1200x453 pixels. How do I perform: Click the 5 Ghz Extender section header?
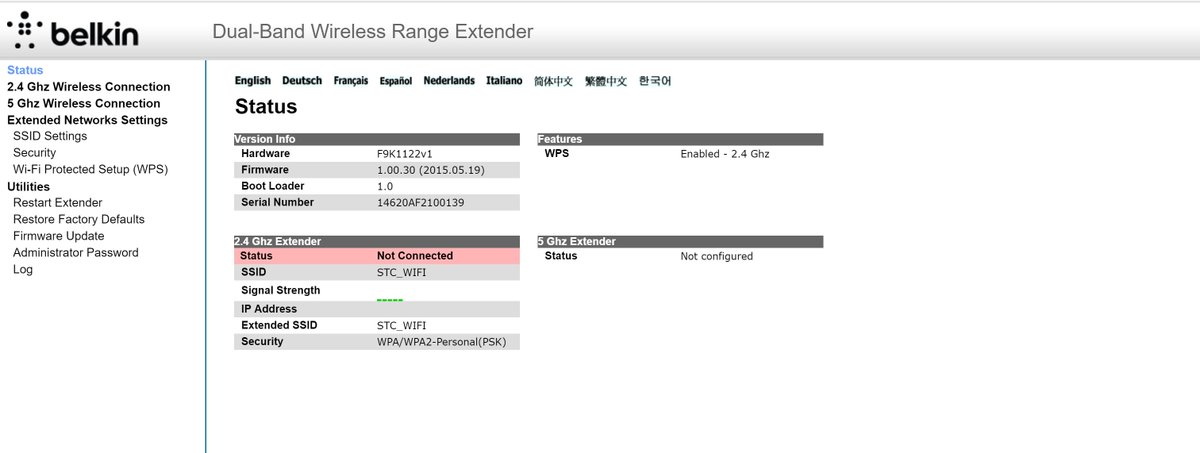click(x=680, y=241)
